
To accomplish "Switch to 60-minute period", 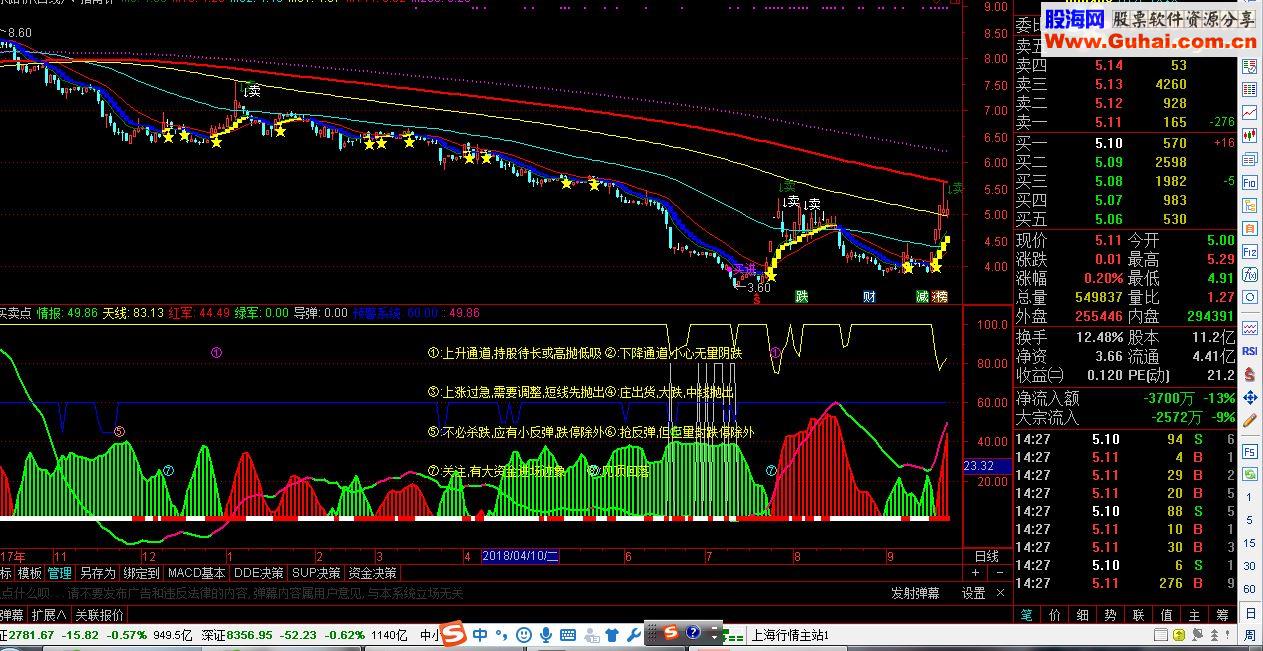I will [1249, 589].
